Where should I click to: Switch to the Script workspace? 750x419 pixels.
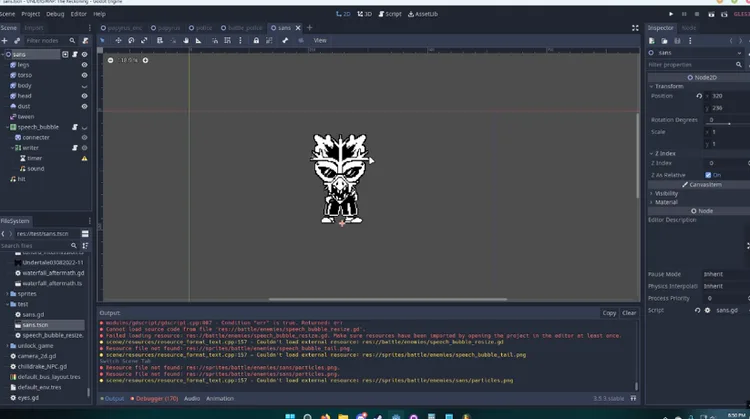click(390, 14)
